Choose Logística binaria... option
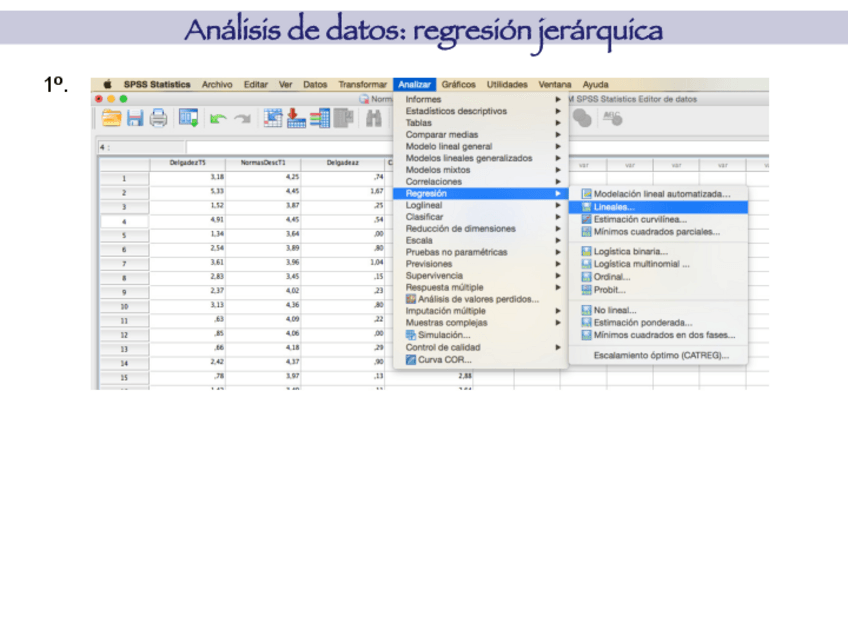This screenshot has width=848, height=636. (630, 252)
